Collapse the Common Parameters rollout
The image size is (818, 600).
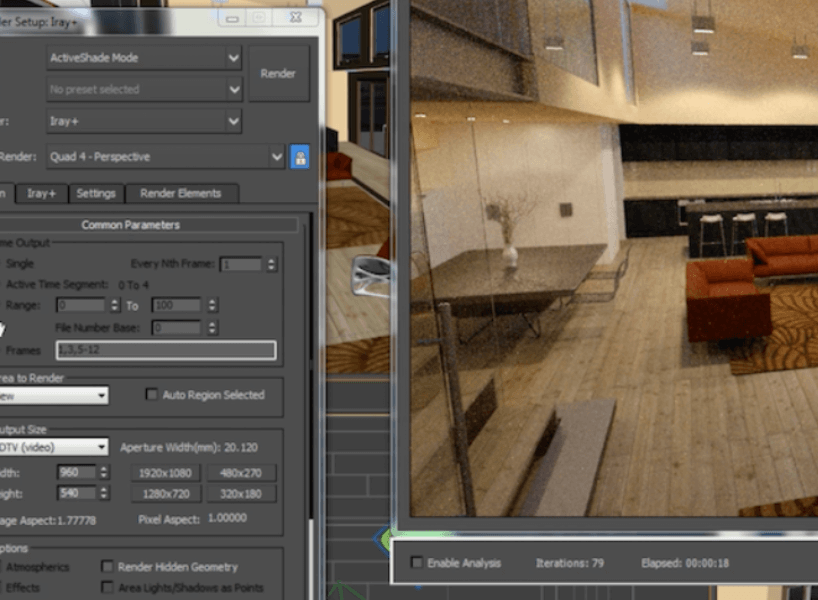pos(130,225)
